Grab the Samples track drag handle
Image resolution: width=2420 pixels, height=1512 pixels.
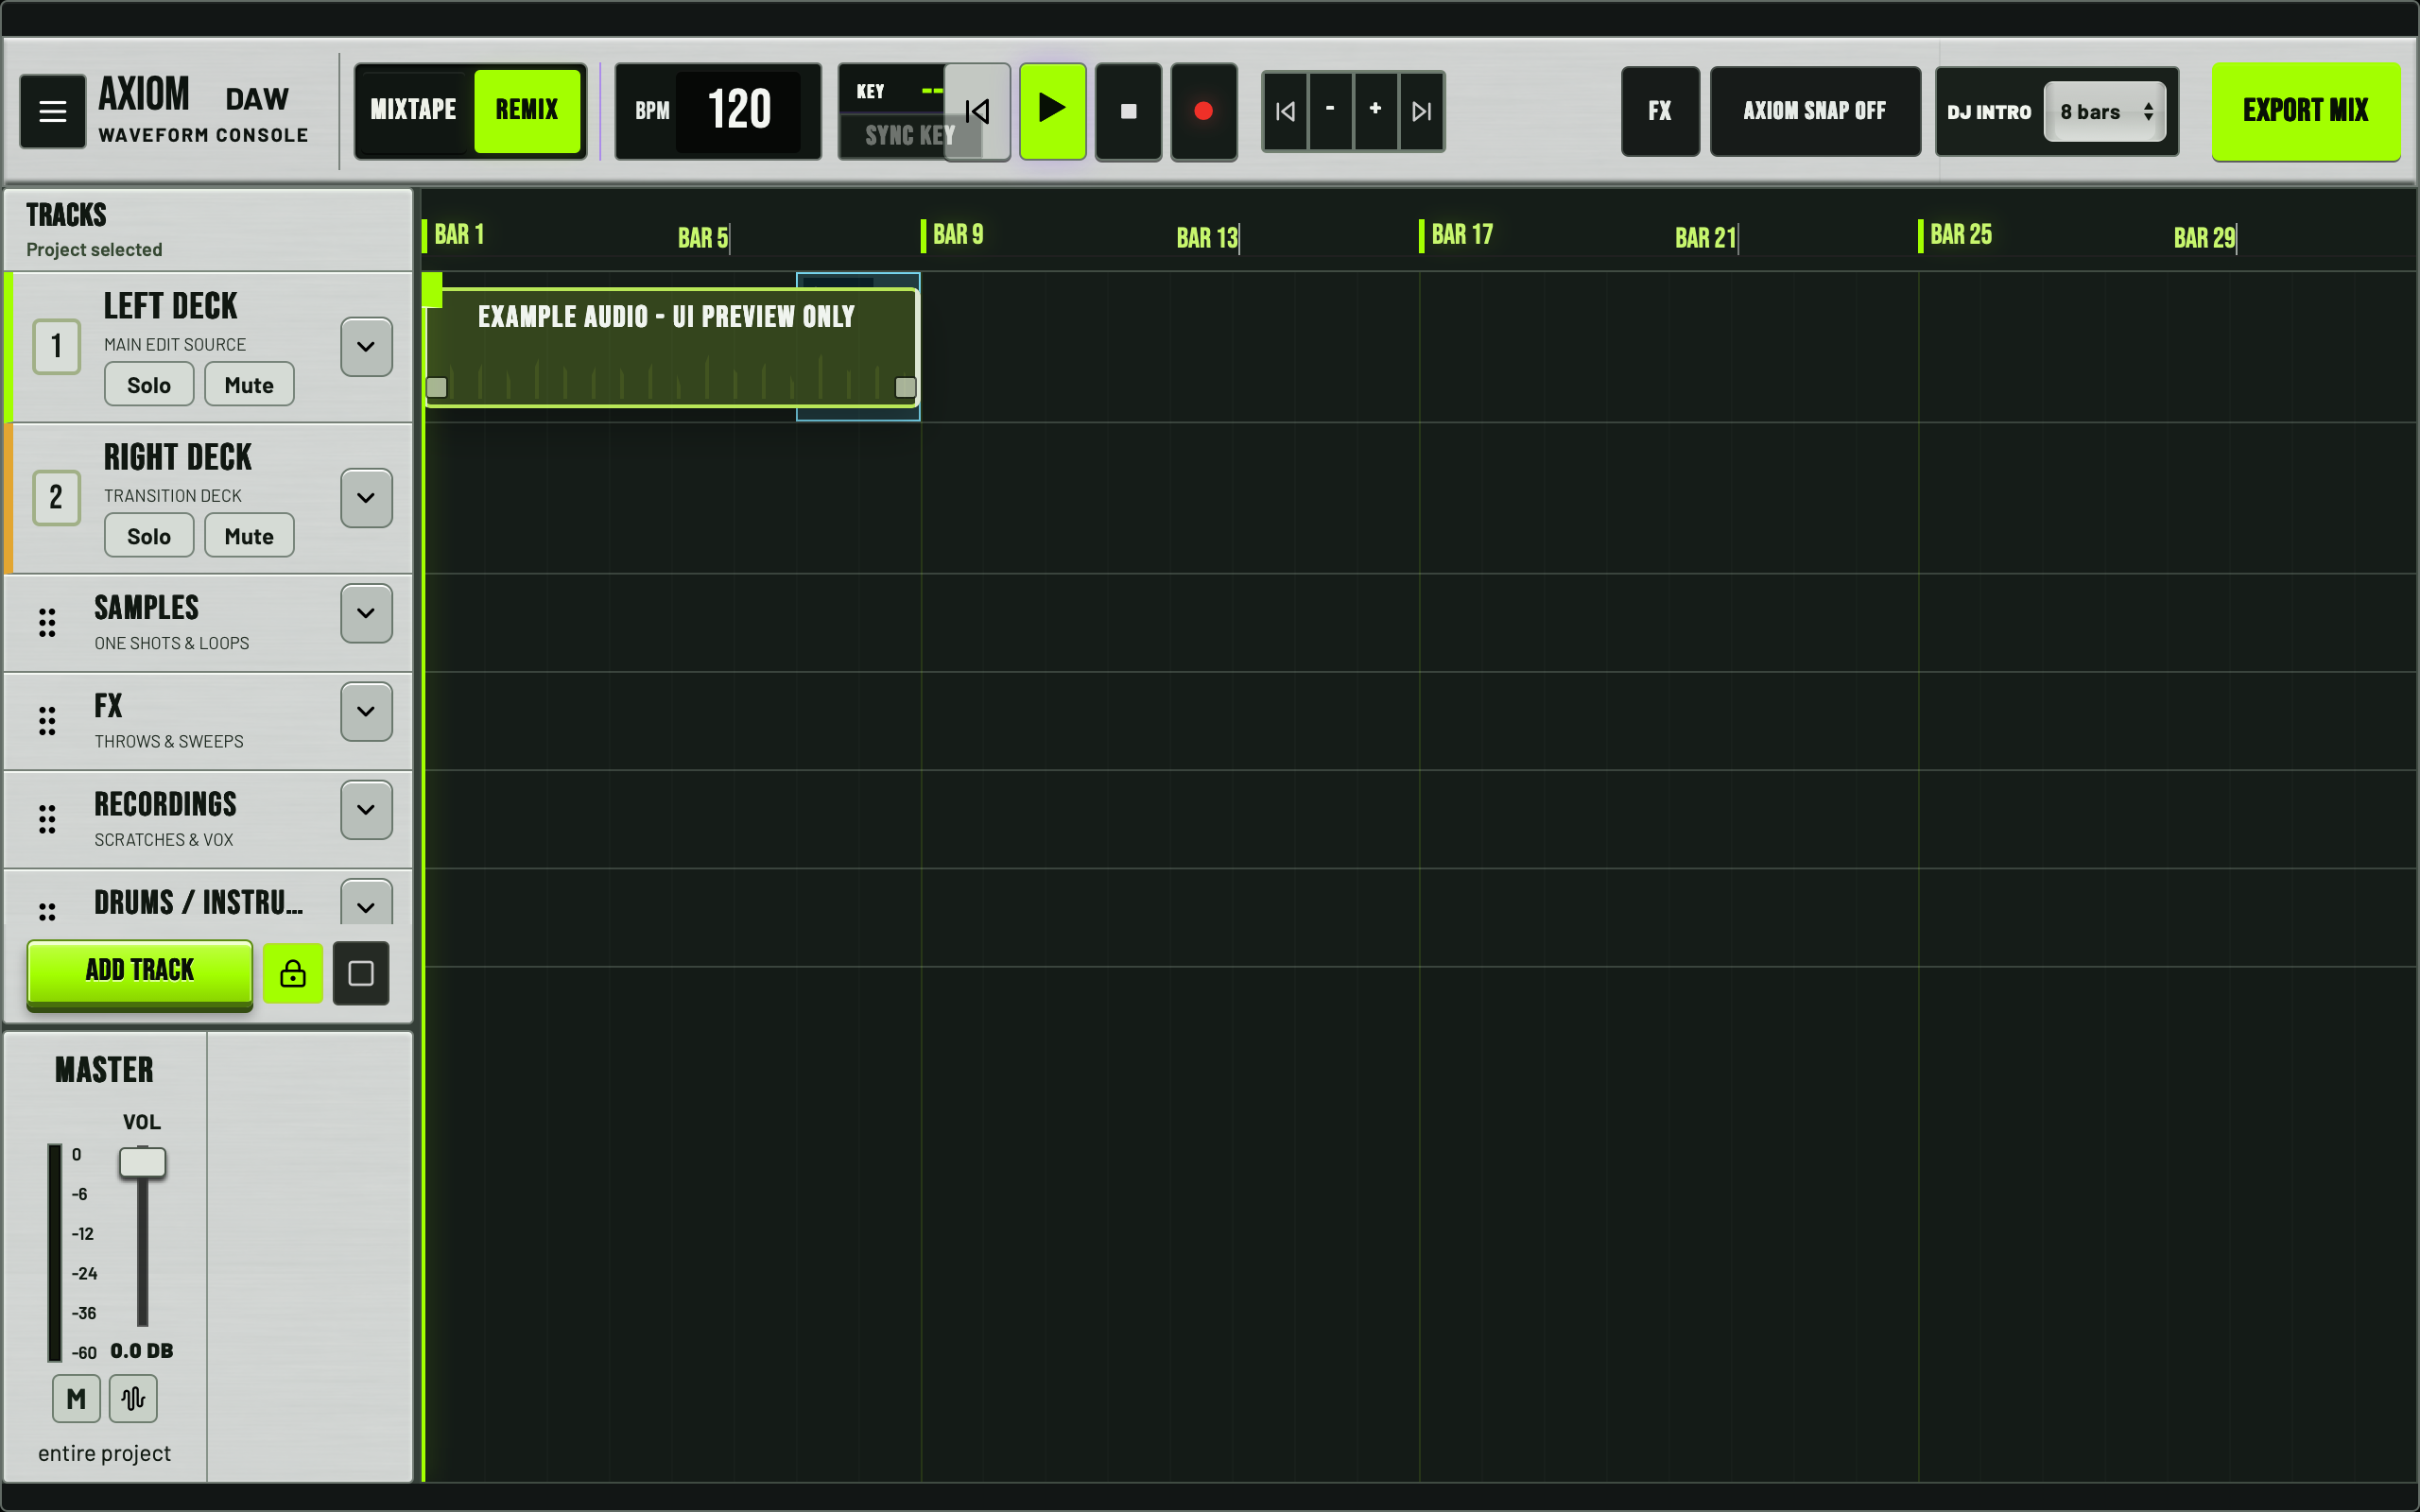click(x=47, y=623)
